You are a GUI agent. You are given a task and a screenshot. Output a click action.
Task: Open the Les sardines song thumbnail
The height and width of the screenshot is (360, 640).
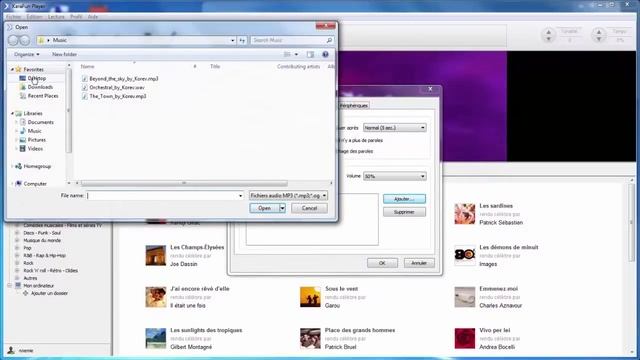(464, 214)
